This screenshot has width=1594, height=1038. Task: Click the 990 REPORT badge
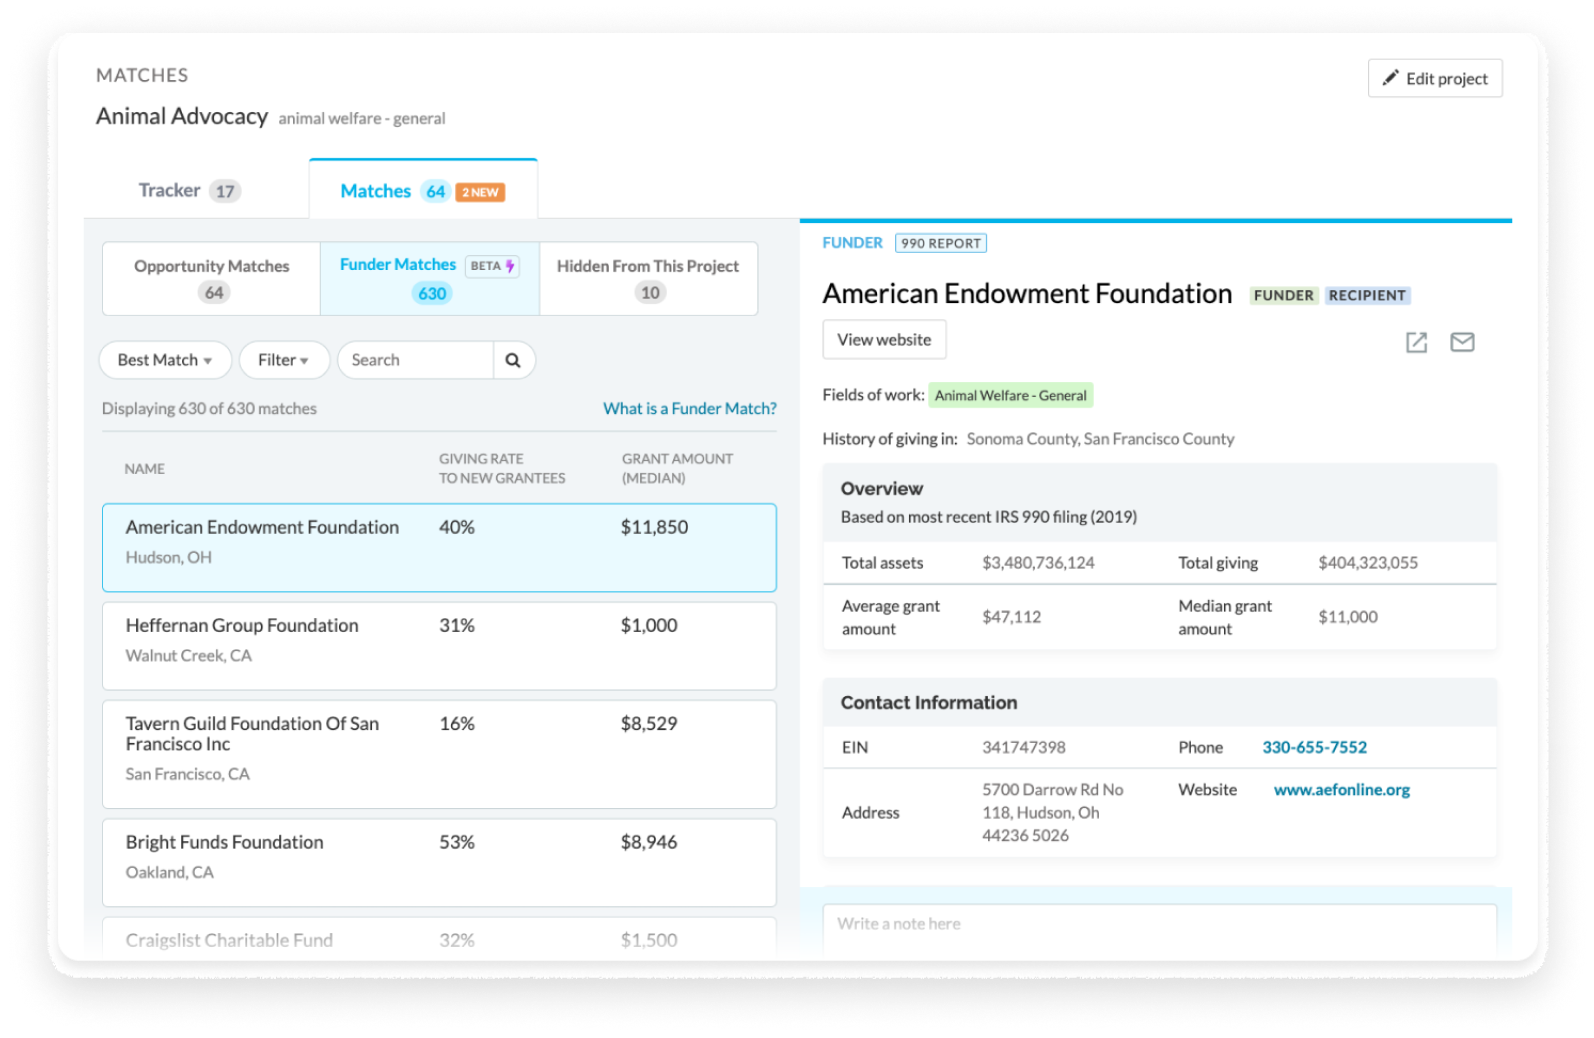(941, 243)
